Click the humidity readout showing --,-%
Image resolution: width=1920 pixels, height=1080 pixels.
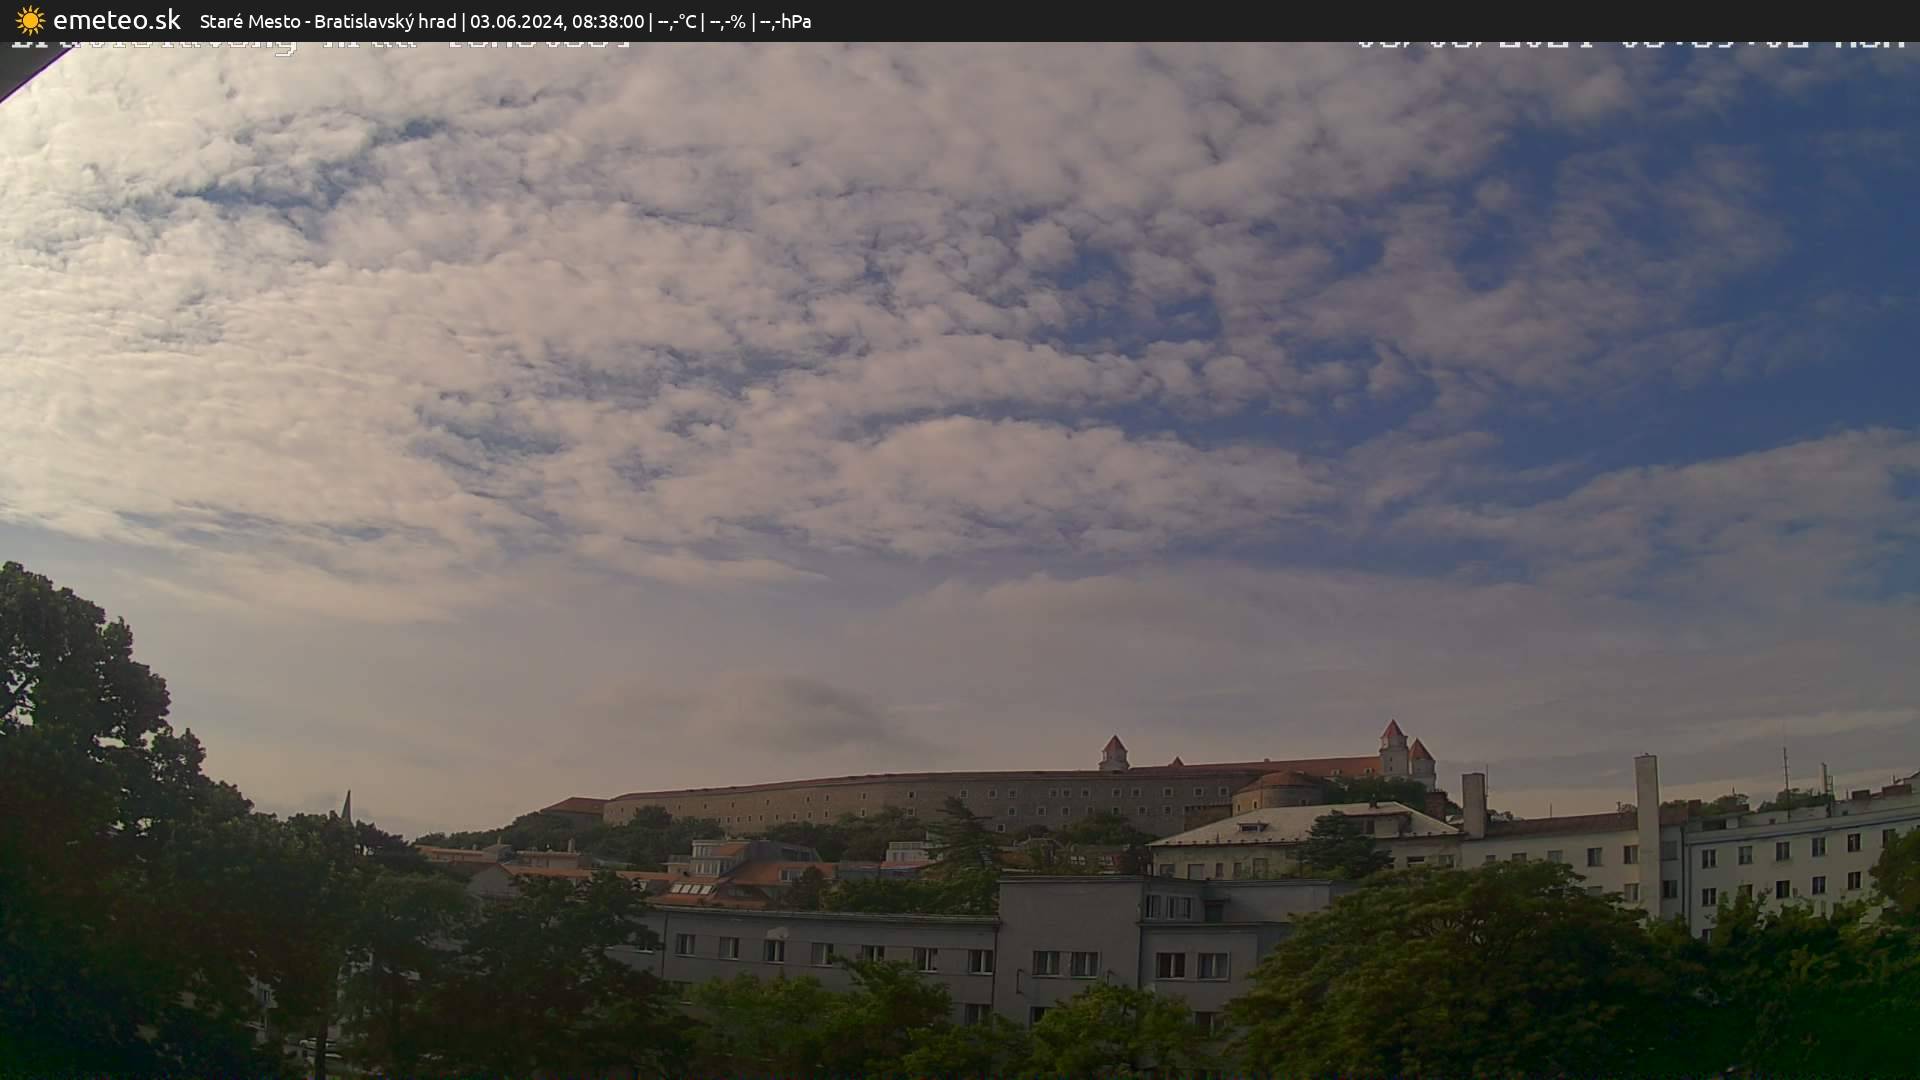(x=727, y=21)
